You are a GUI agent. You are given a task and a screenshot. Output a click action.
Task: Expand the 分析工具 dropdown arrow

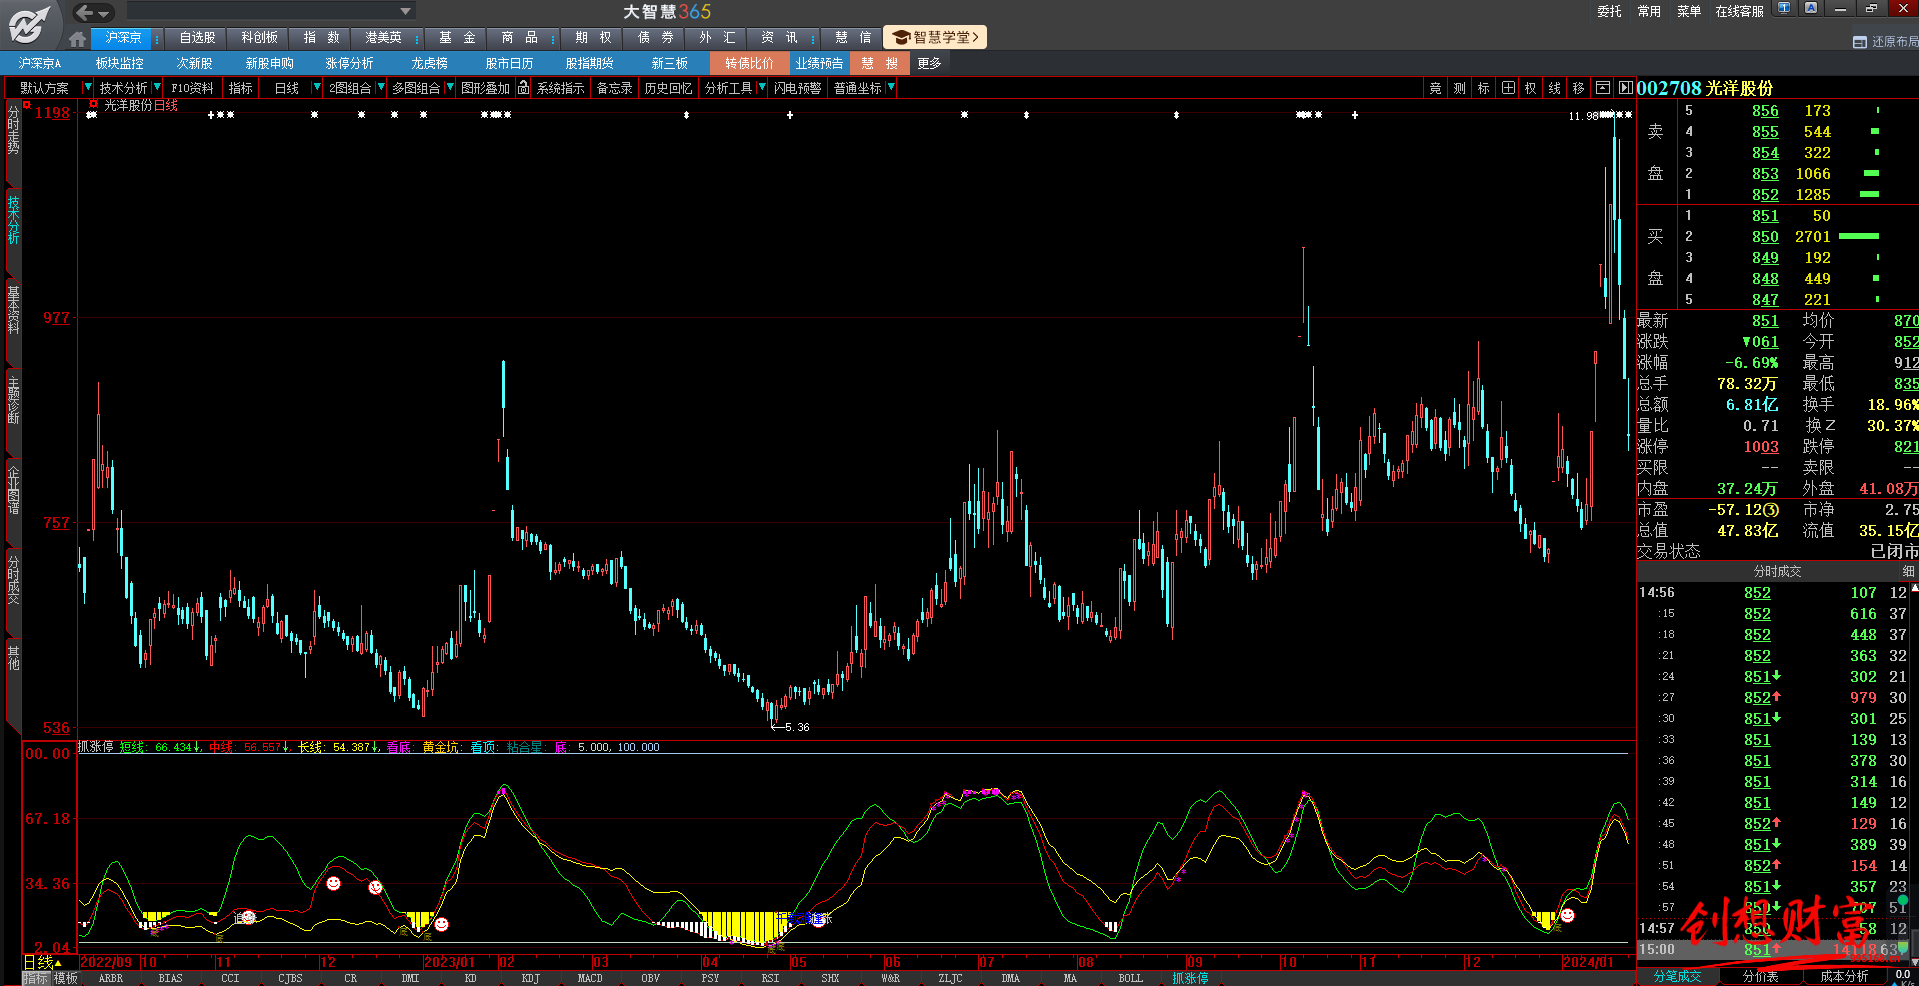[x=762, y=88]
